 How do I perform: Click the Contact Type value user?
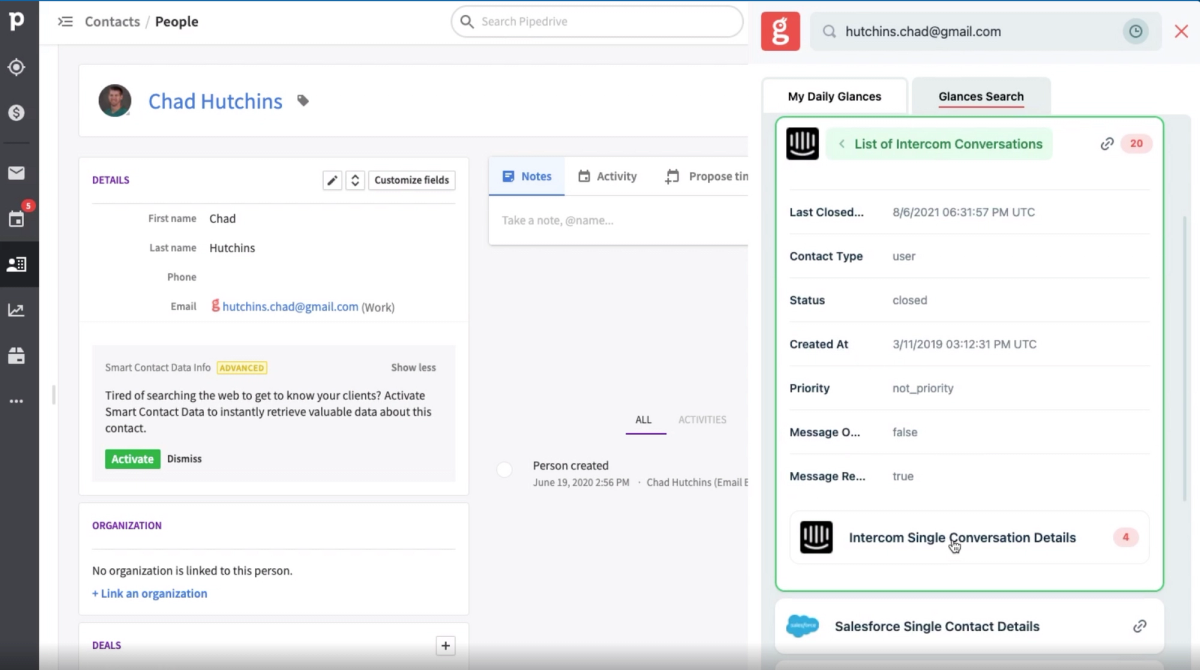(904, 256)
